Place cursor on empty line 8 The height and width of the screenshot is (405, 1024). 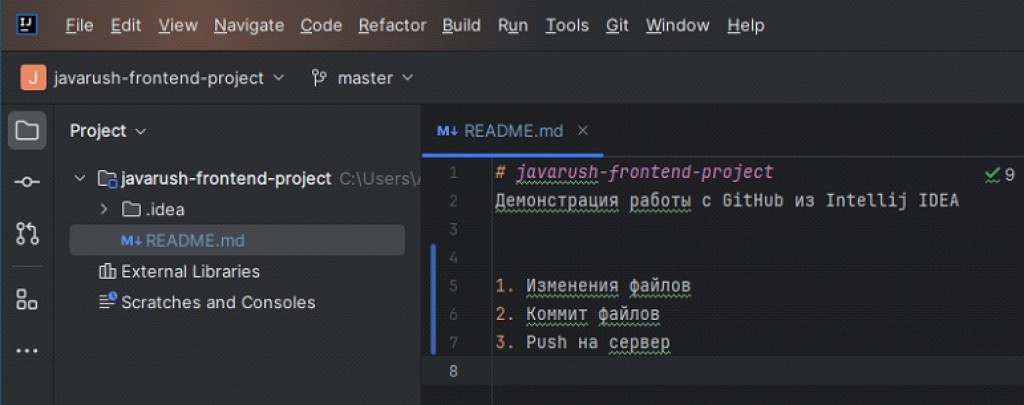(758, 370)
